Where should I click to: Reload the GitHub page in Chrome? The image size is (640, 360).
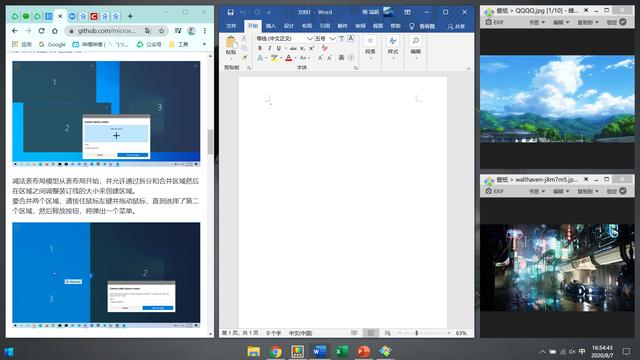[41, 31]
